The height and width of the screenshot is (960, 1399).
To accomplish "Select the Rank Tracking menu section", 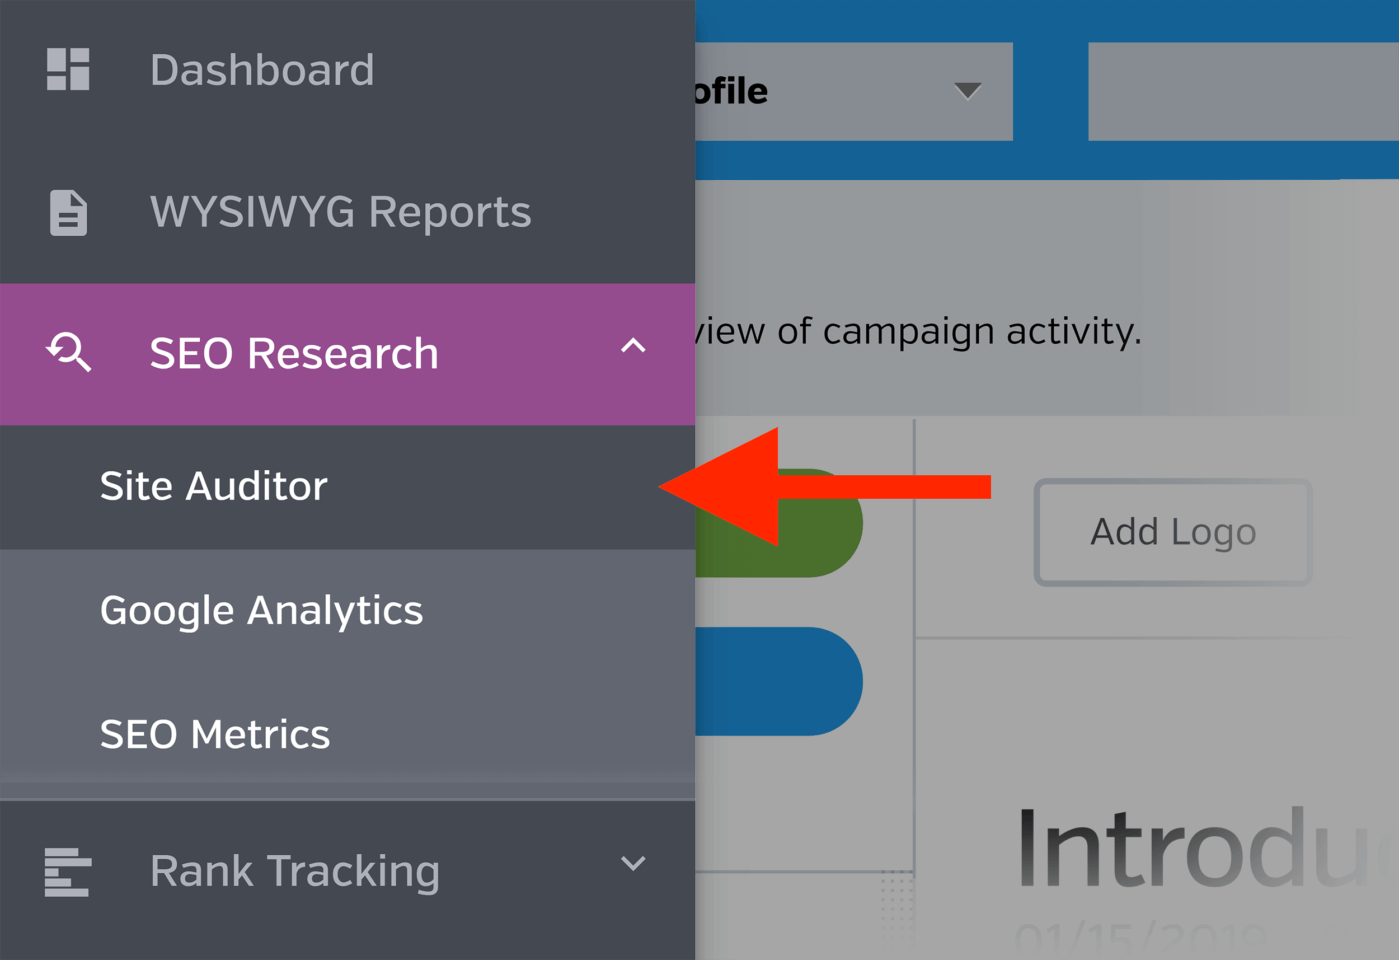I will (347, 871).
